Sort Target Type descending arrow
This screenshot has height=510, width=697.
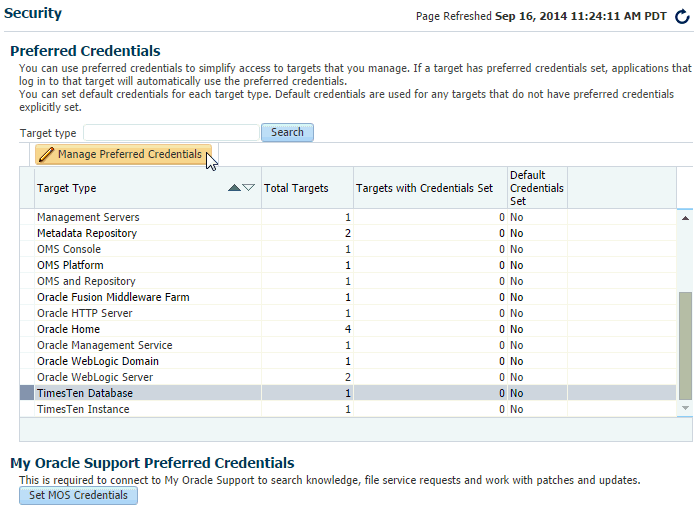[248, 188]
